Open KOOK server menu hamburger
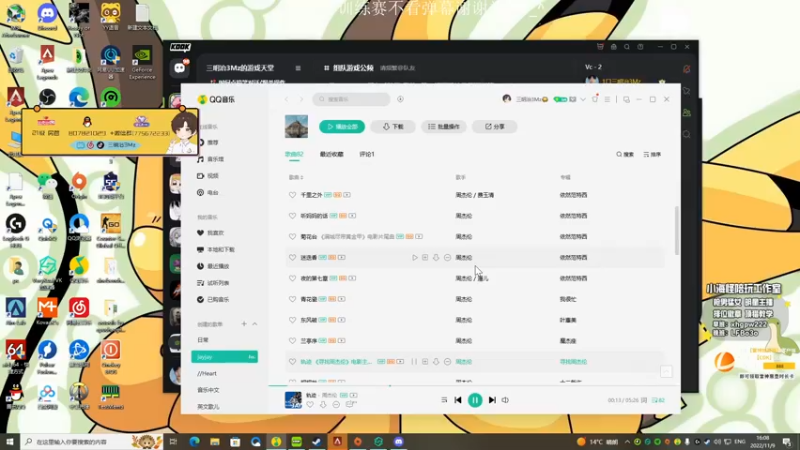 click(x=298, y=68)
